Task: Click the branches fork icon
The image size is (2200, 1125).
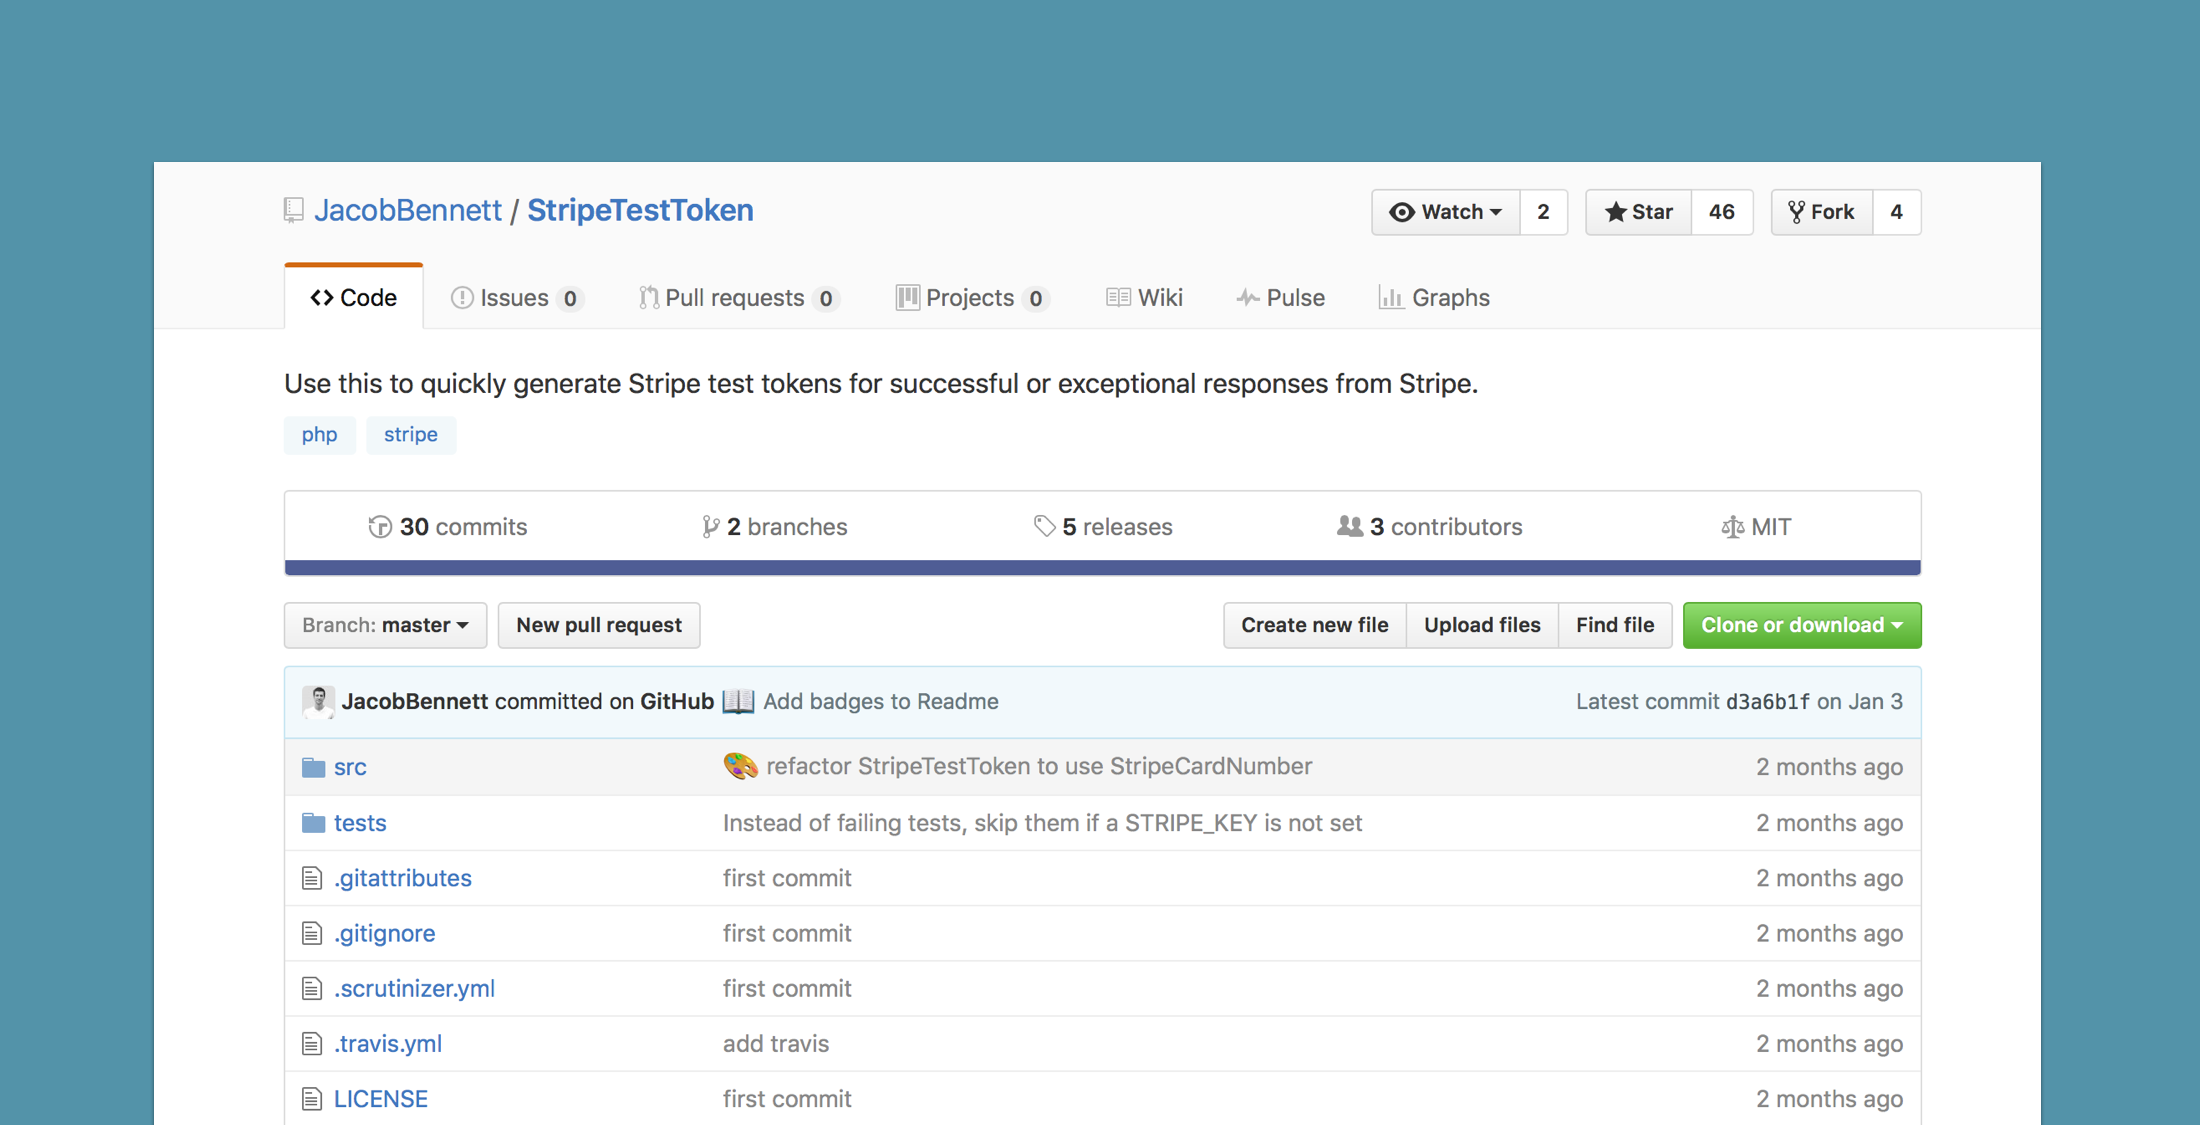Action: pos(710,526)
